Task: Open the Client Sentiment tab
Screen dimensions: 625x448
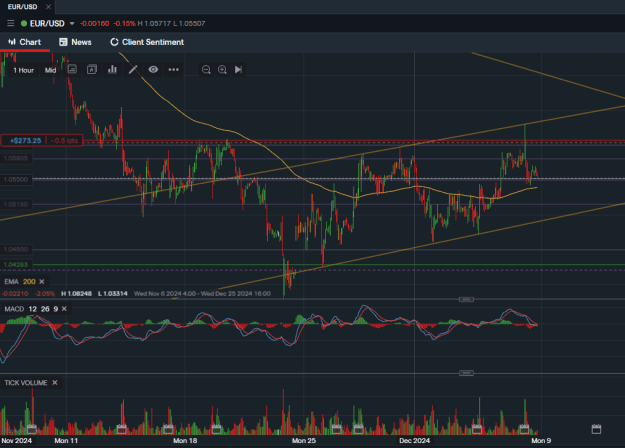Action: [147, 42]
